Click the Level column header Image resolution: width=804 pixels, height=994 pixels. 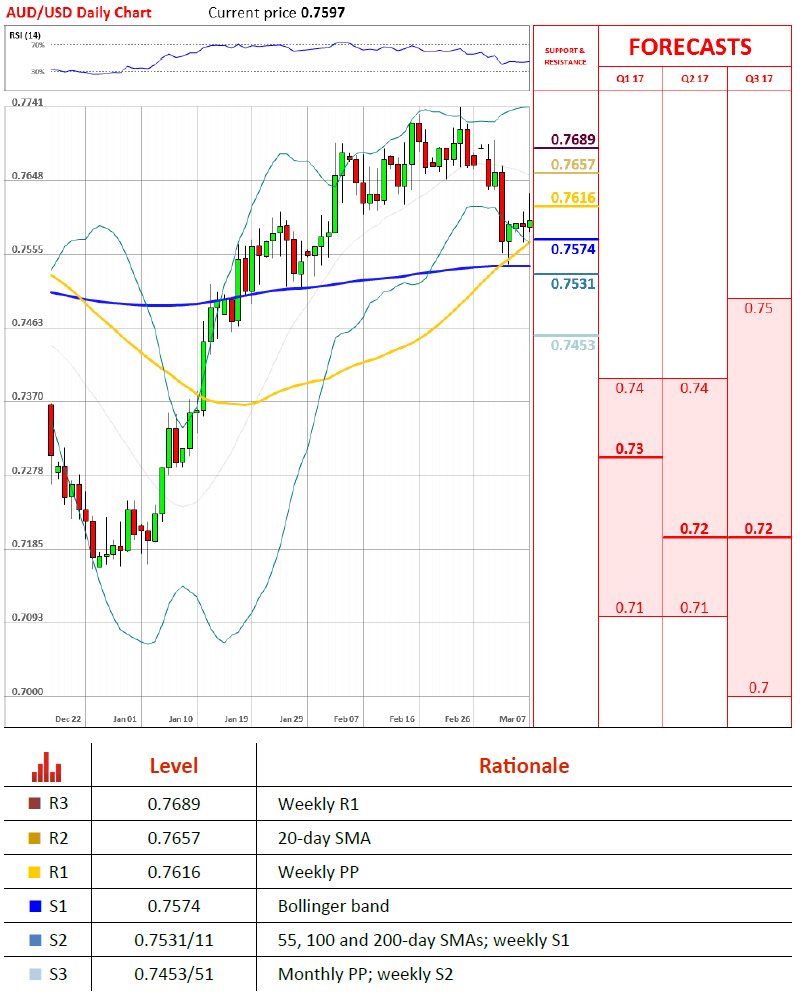tap(174, 766)
